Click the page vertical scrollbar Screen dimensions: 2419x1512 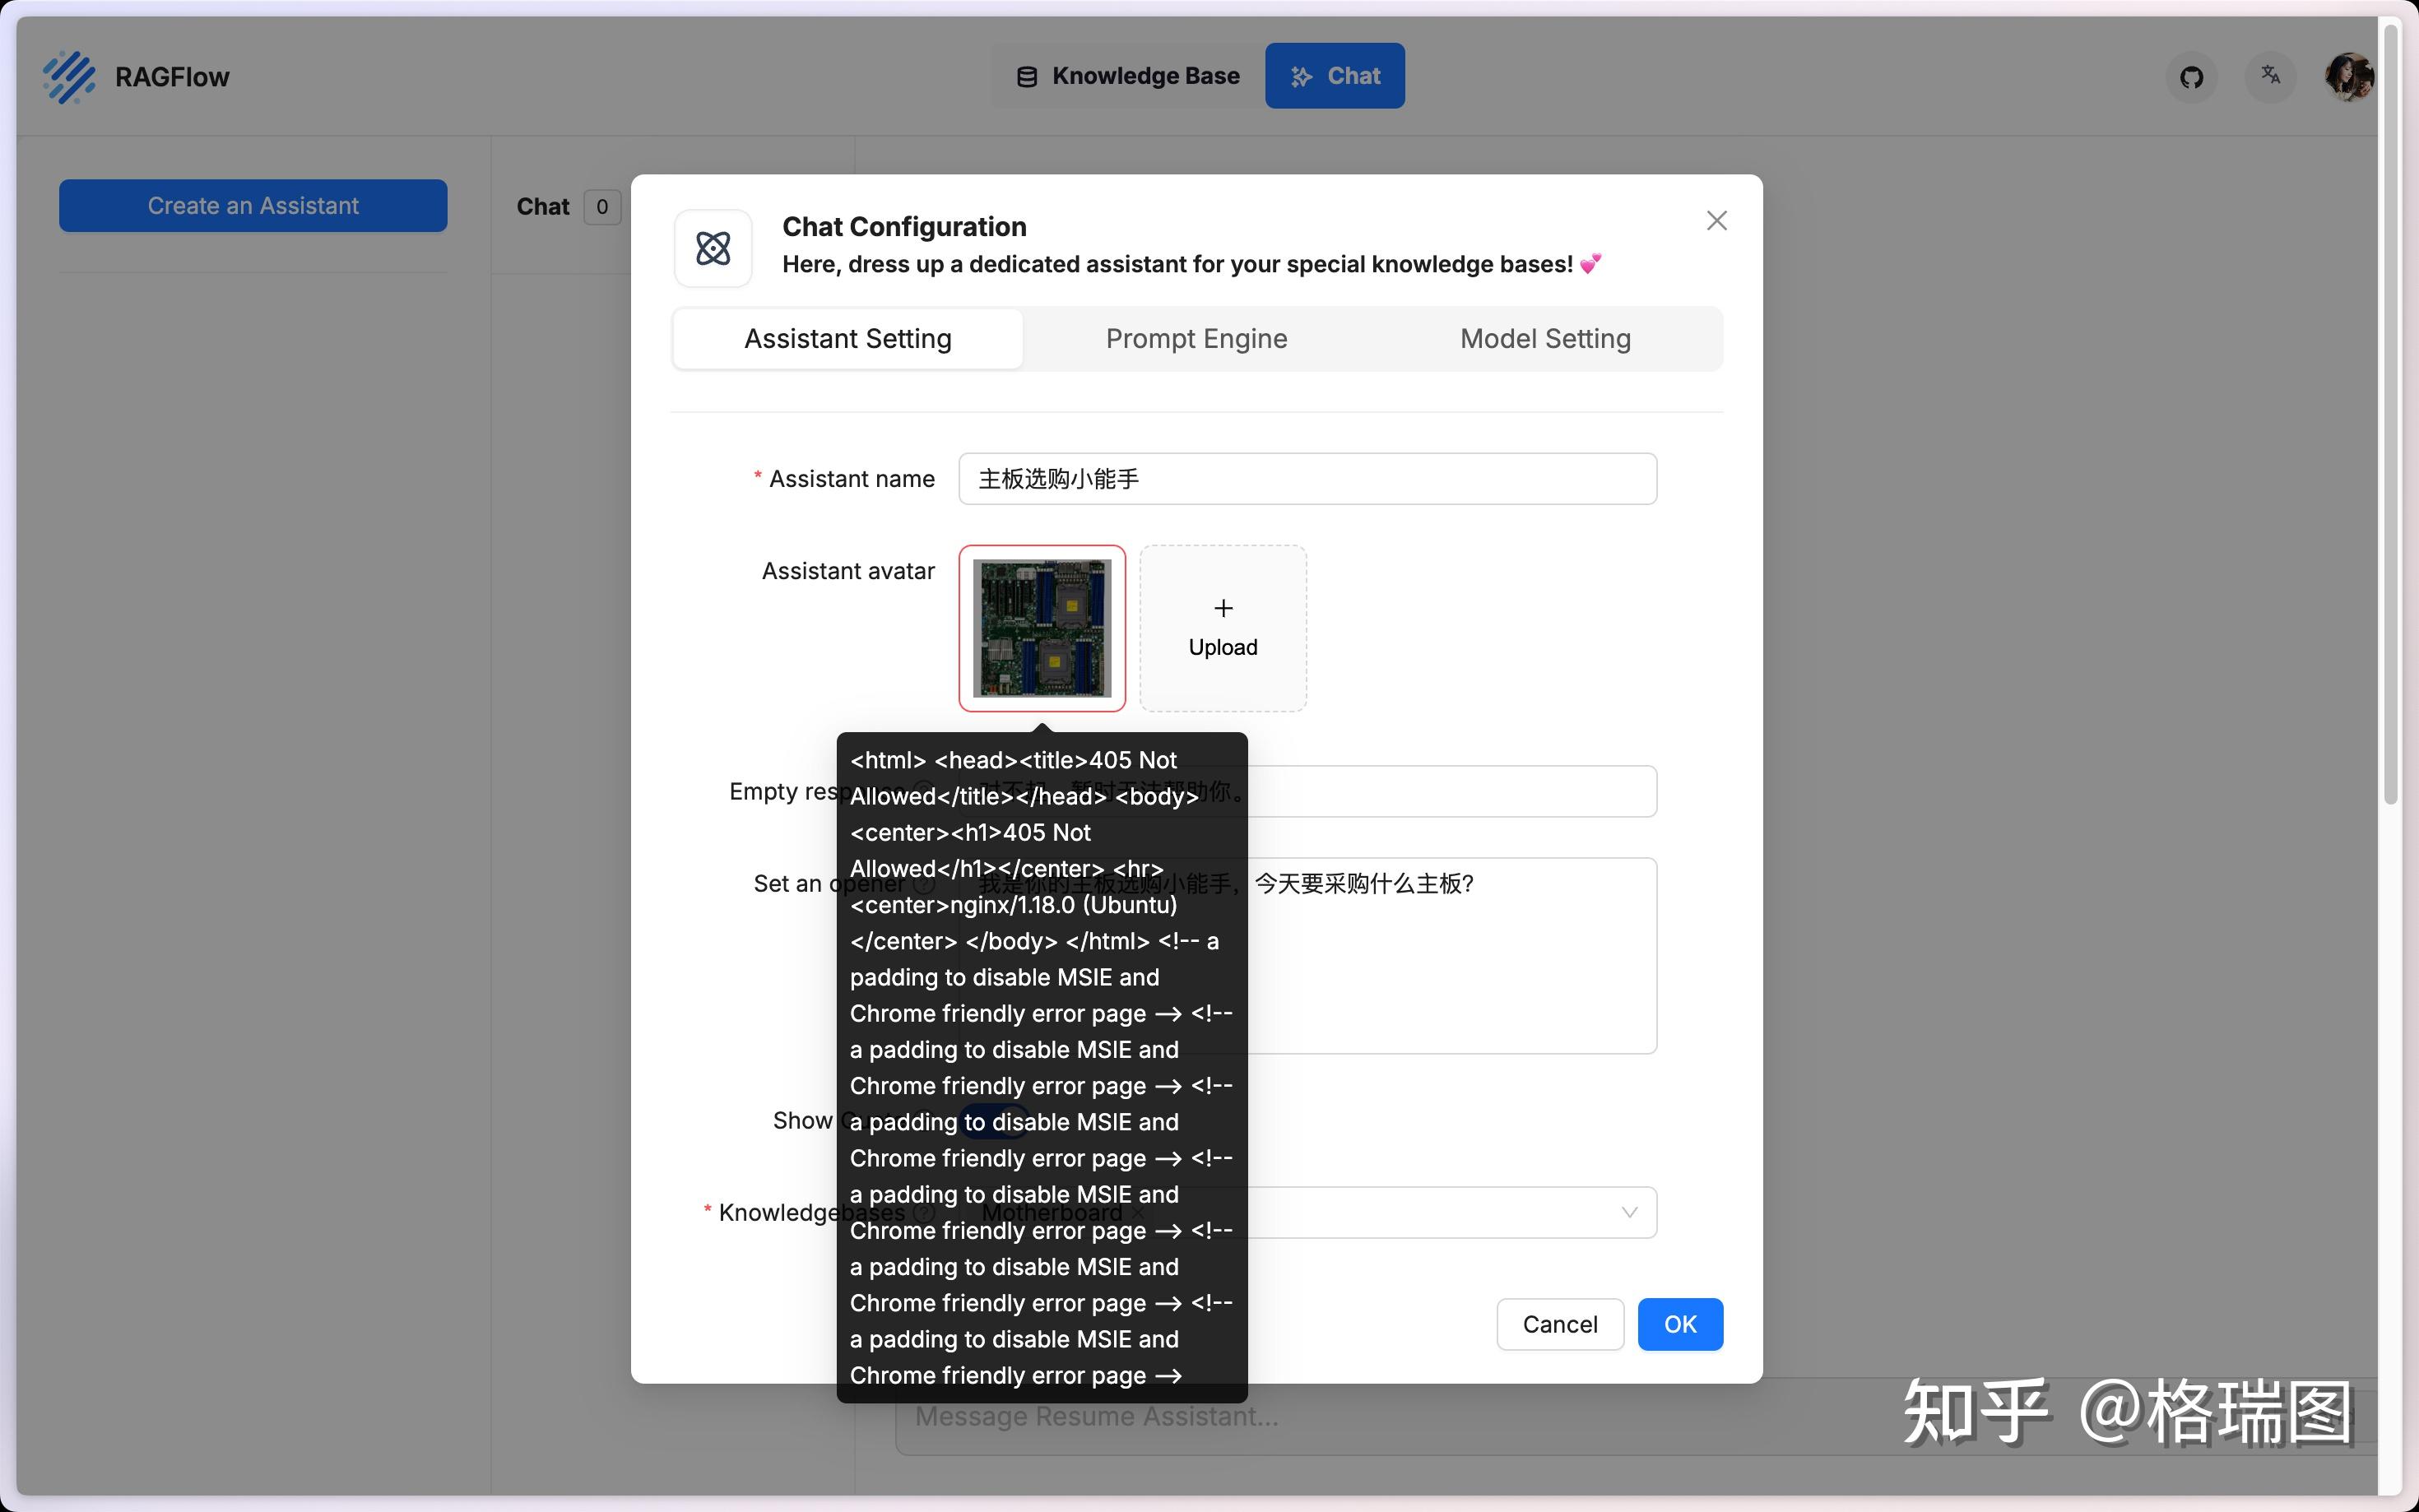click(2390, 400)
